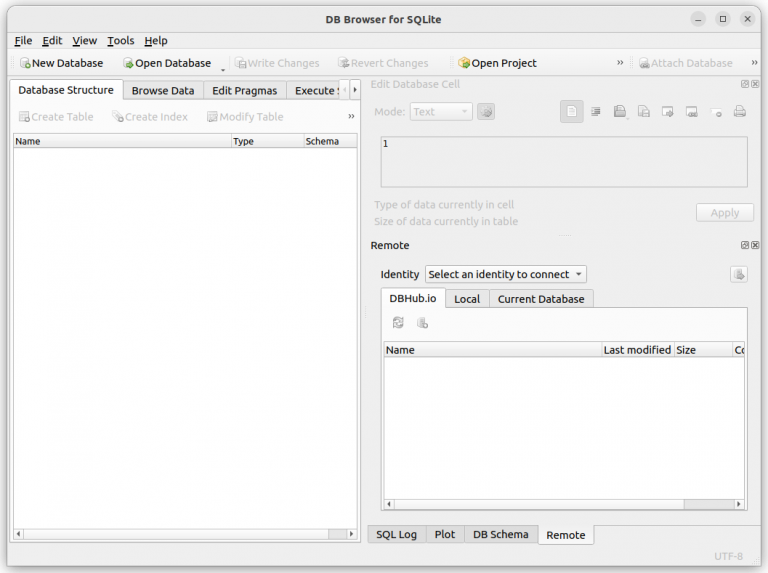Click the upload database icon beside Identity

point(739,274)
